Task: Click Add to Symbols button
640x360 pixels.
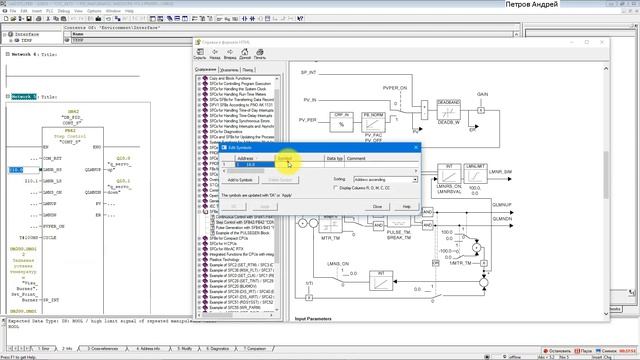Action: pyautogui.click(x=240, y=180)
